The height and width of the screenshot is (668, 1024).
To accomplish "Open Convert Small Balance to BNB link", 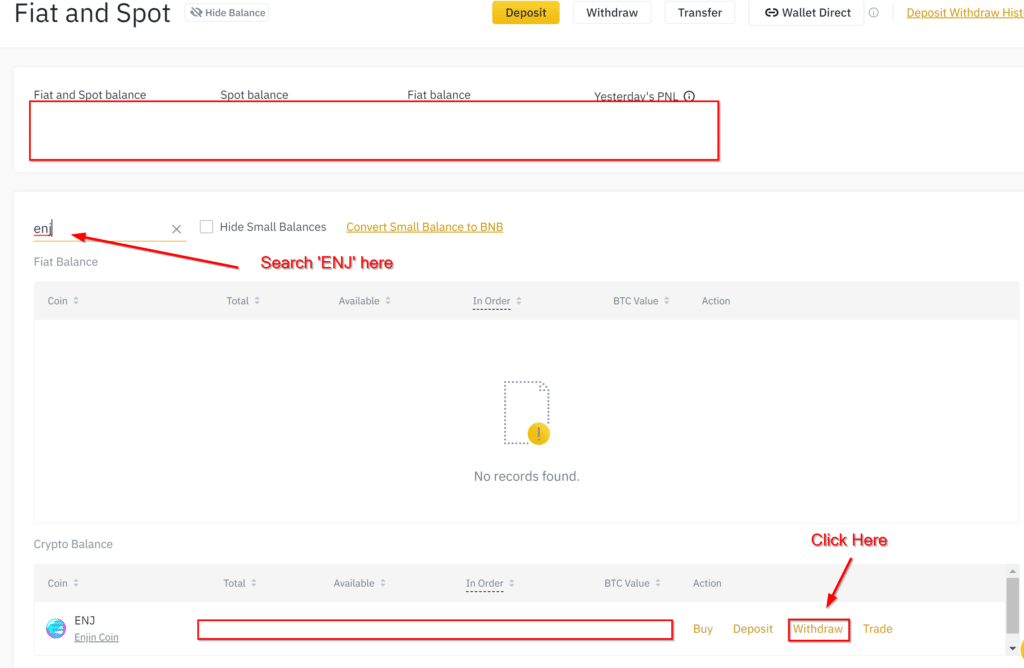I will 424,227.
